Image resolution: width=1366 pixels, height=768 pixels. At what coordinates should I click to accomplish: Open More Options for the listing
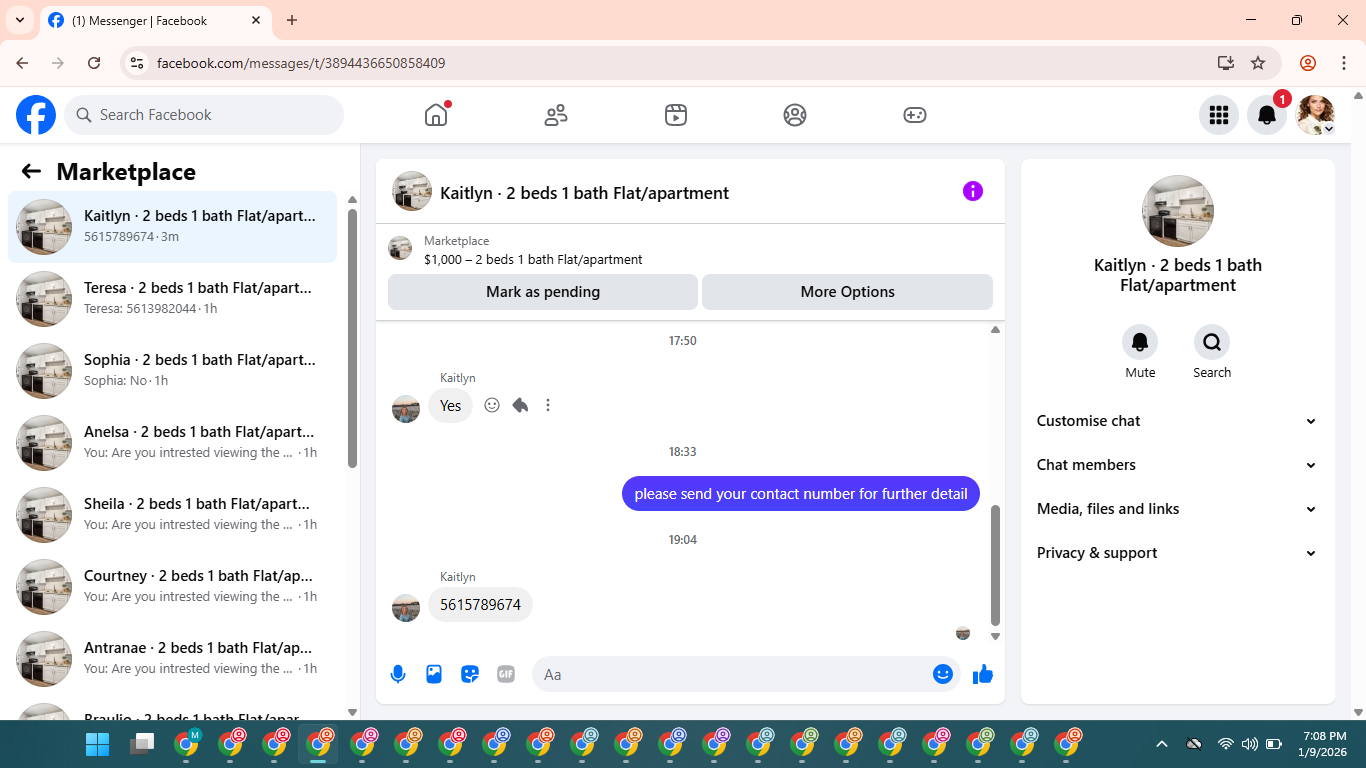point(847,292)
